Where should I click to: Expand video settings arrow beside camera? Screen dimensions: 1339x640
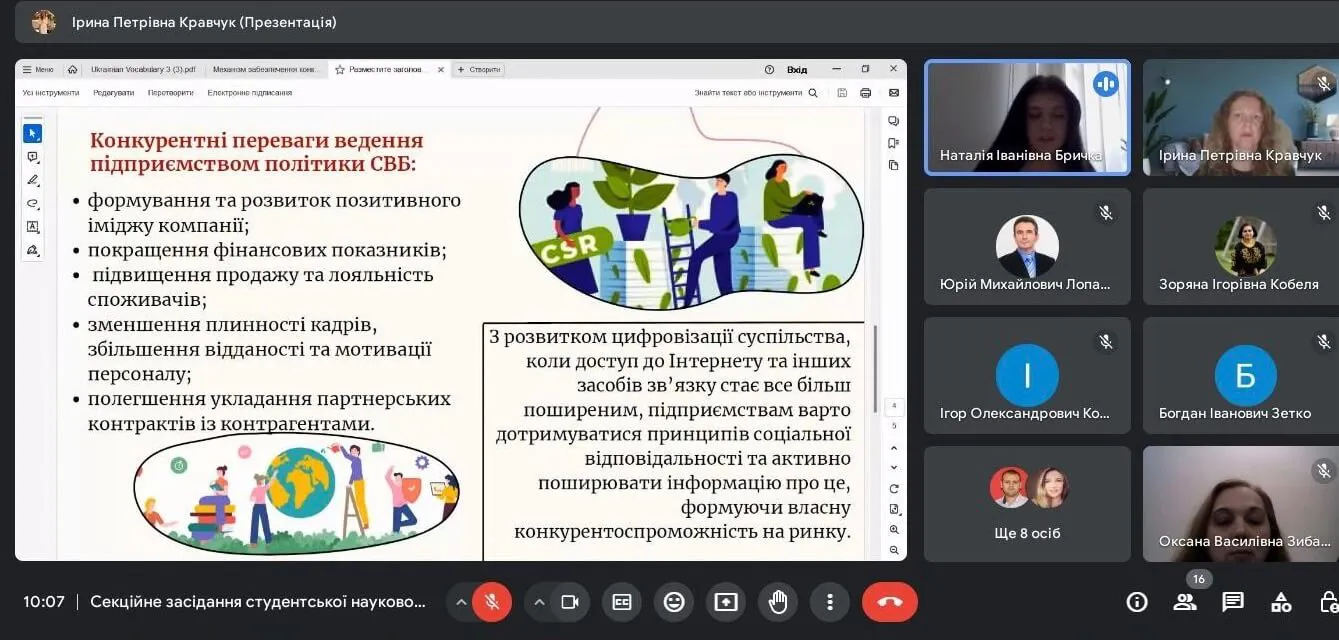(x=539, y=602)
